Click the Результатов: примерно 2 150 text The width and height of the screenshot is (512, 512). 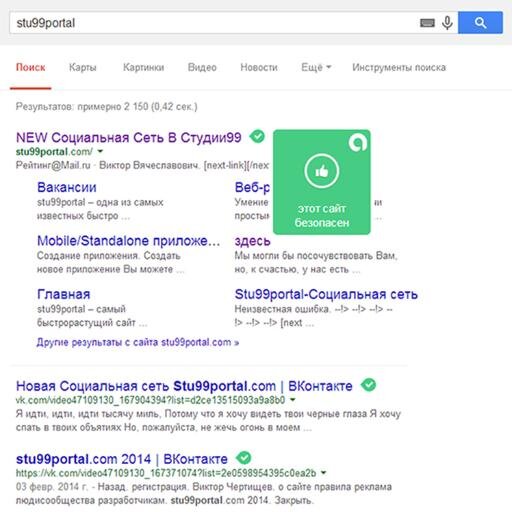pos(106,107)
